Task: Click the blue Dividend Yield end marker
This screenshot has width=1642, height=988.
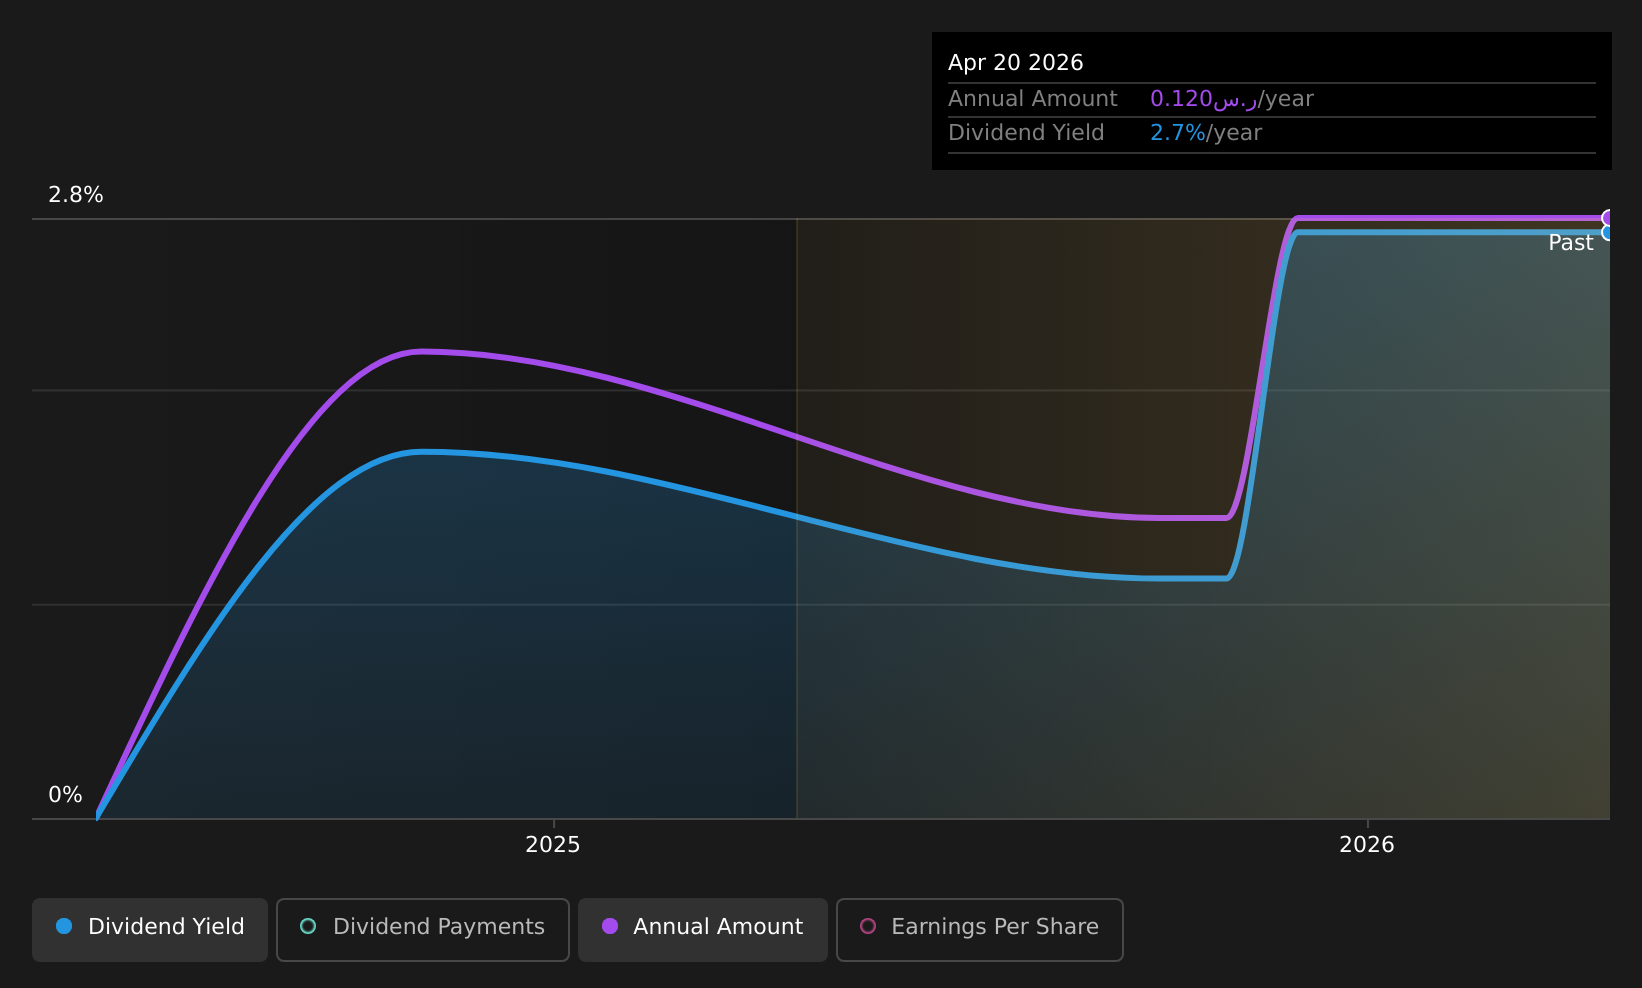Action: pyautogui.click(x=1608, y=233)
